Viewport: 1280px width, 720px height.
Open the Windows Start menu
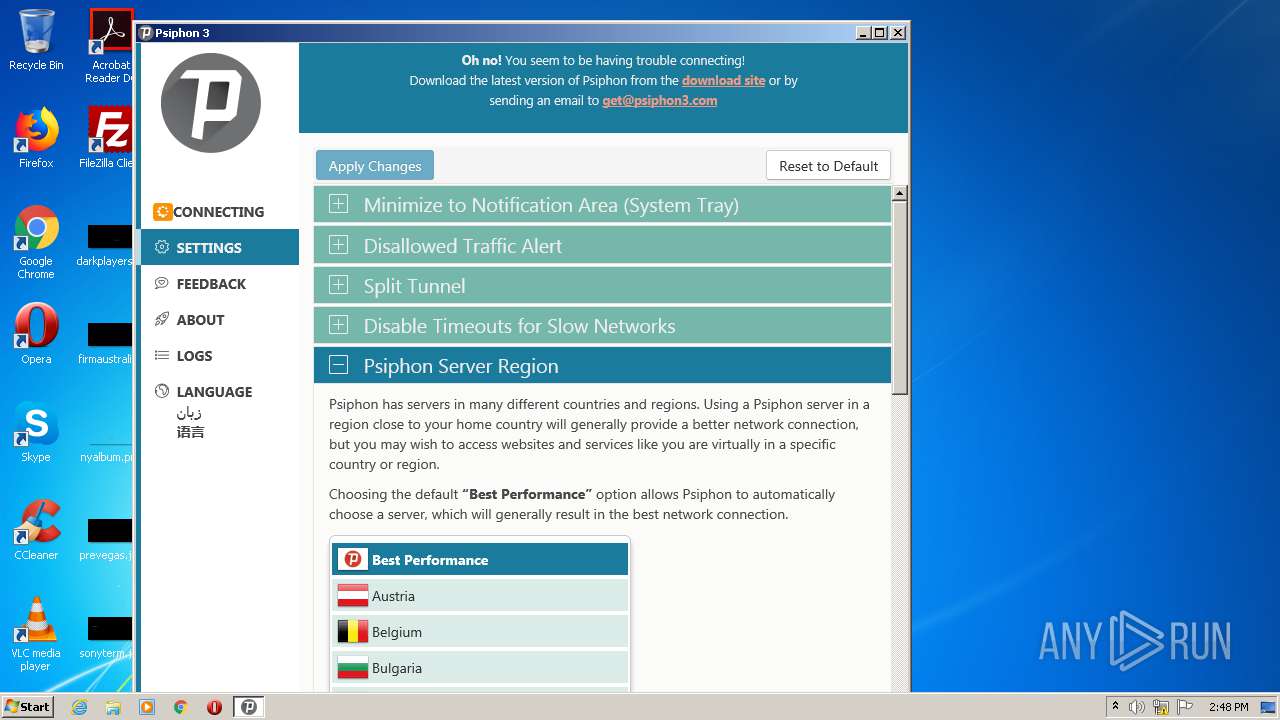(x=27, y=707)
